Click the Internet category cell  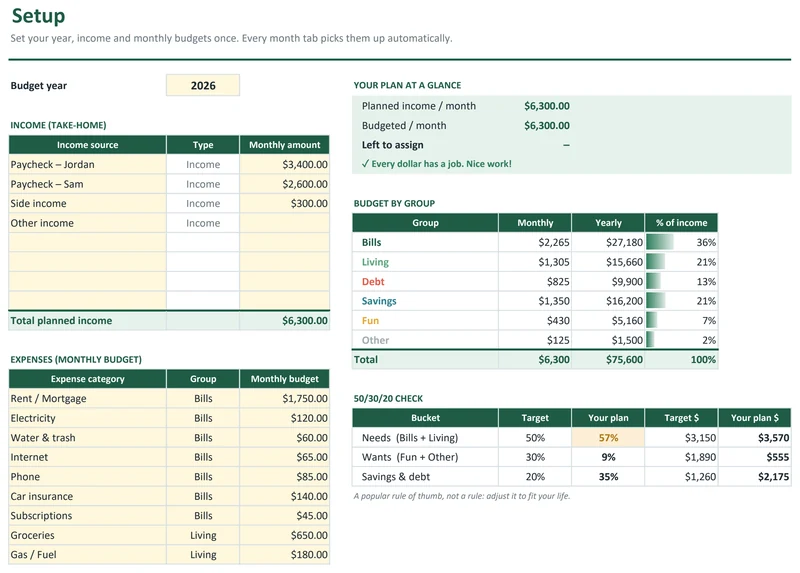(87, 457)
